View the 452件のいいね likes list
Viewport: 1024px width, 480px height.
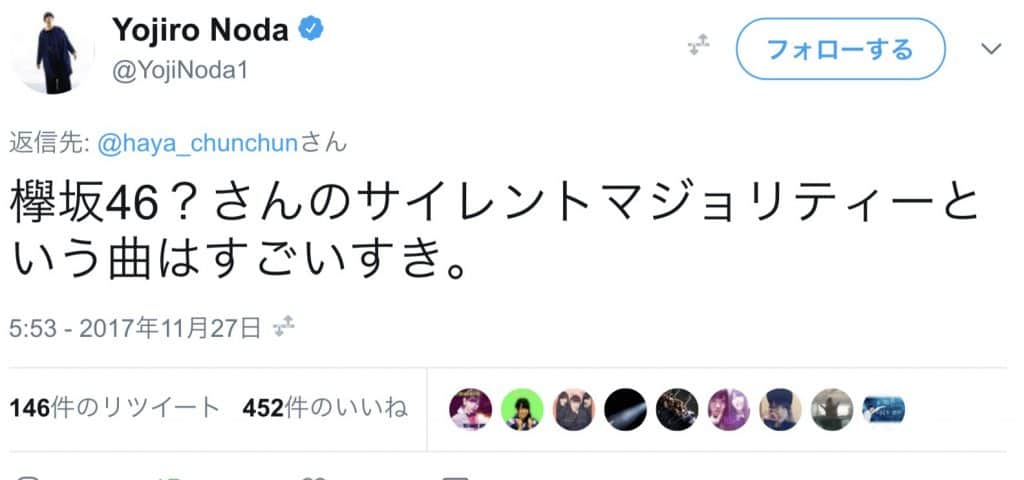click(324, 408)
